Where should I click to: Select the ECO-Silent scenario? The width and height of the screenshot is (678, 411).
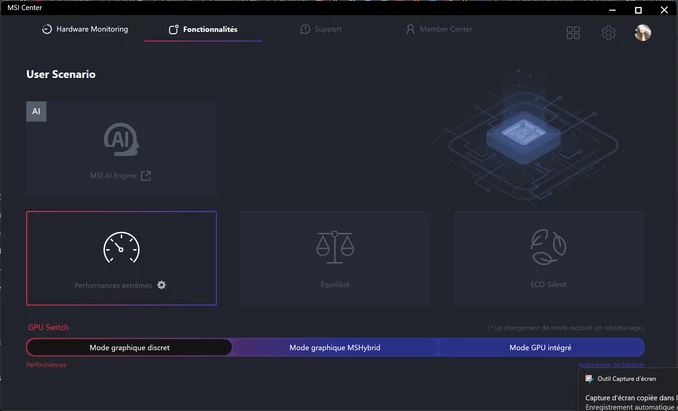(549, 258)
